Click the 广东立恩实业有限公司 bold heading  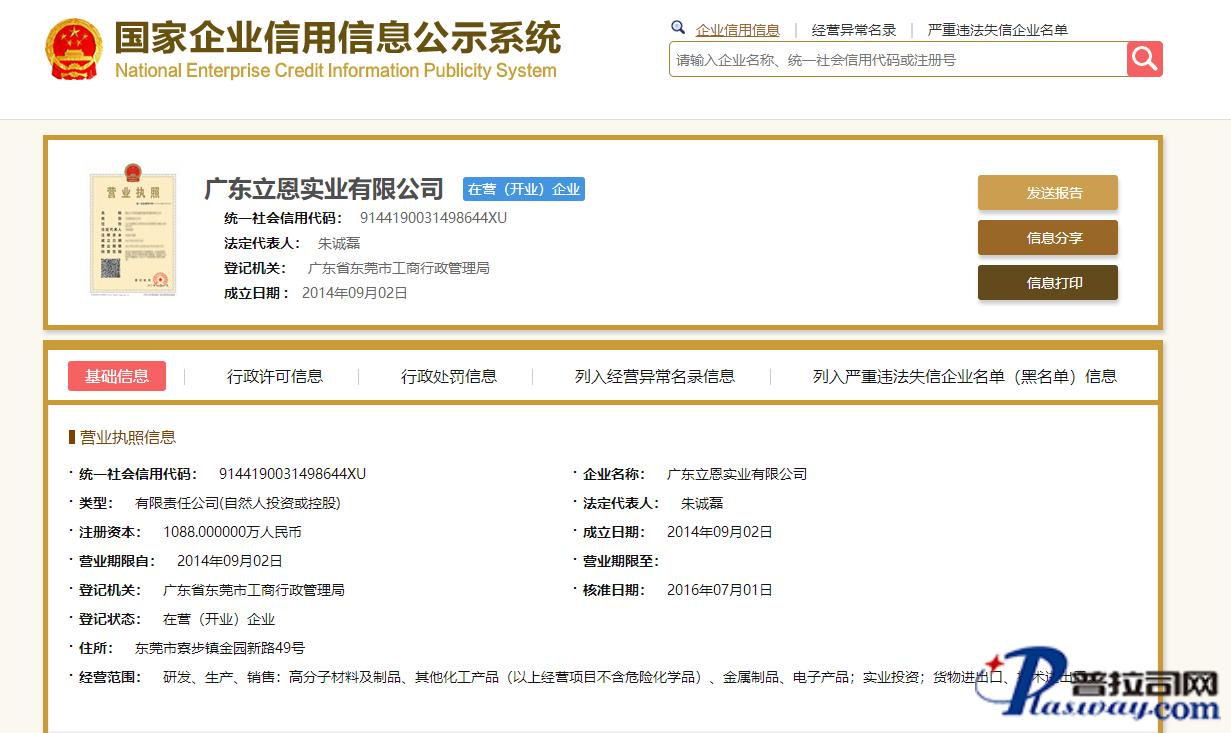pos(324,189)
